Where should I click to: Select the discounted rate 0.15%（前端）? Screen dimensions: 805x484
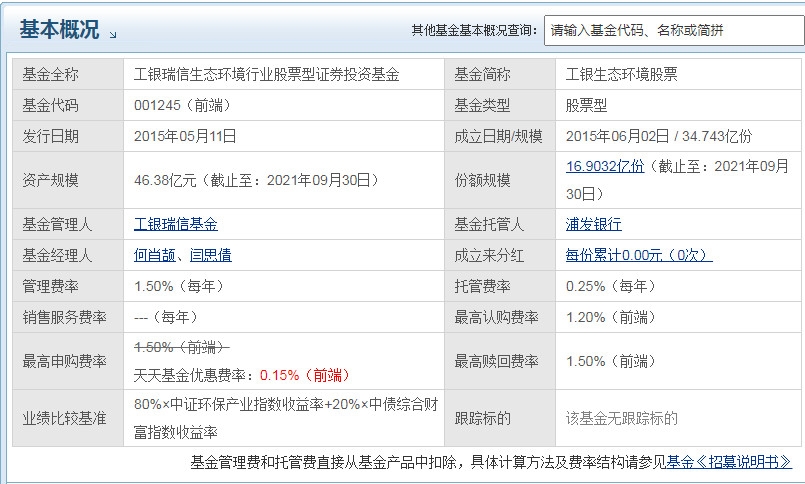pyautogui.click(x=305, y=375)
